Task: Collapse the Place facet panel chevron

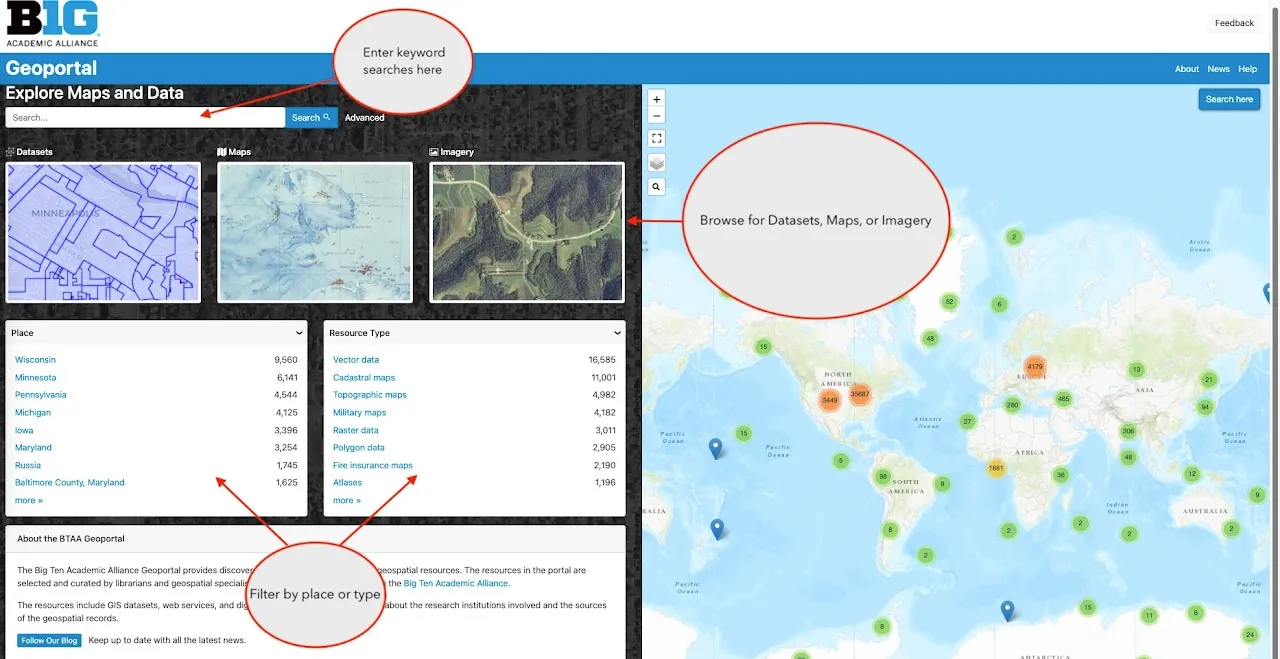Action: point(299,333)
